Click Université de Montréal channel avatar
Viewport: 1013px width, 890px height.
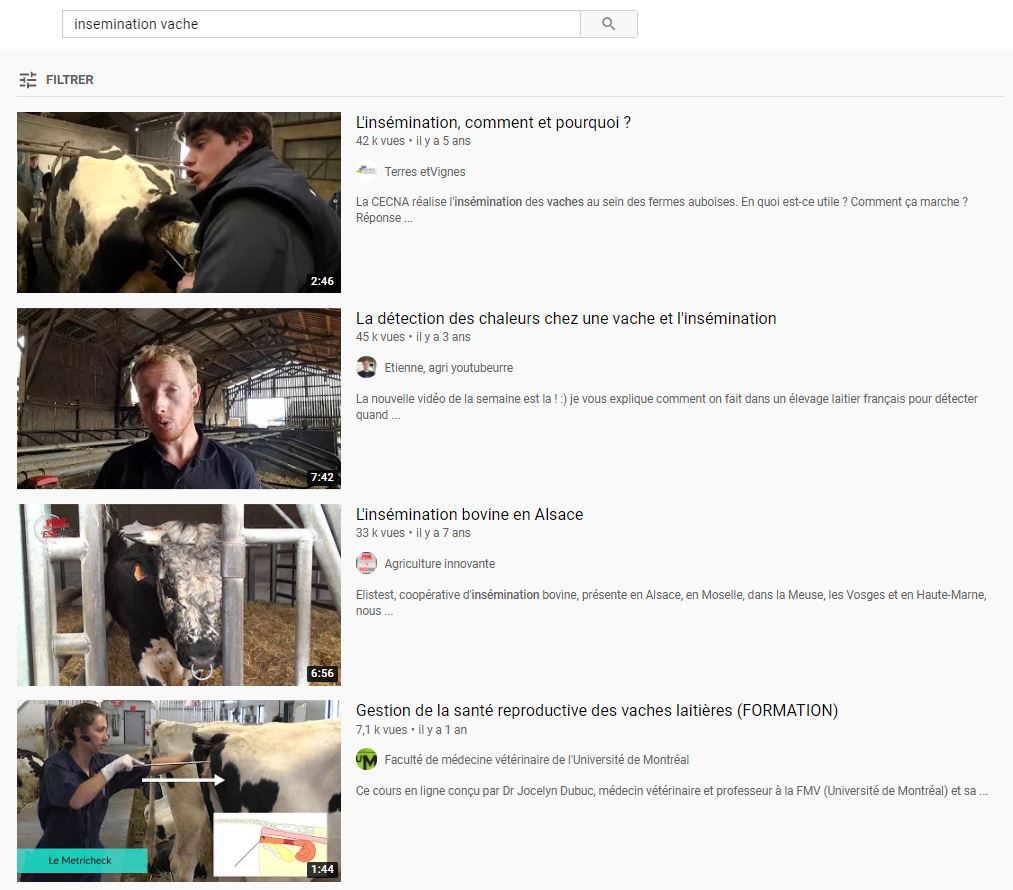[x=366, y=759]
